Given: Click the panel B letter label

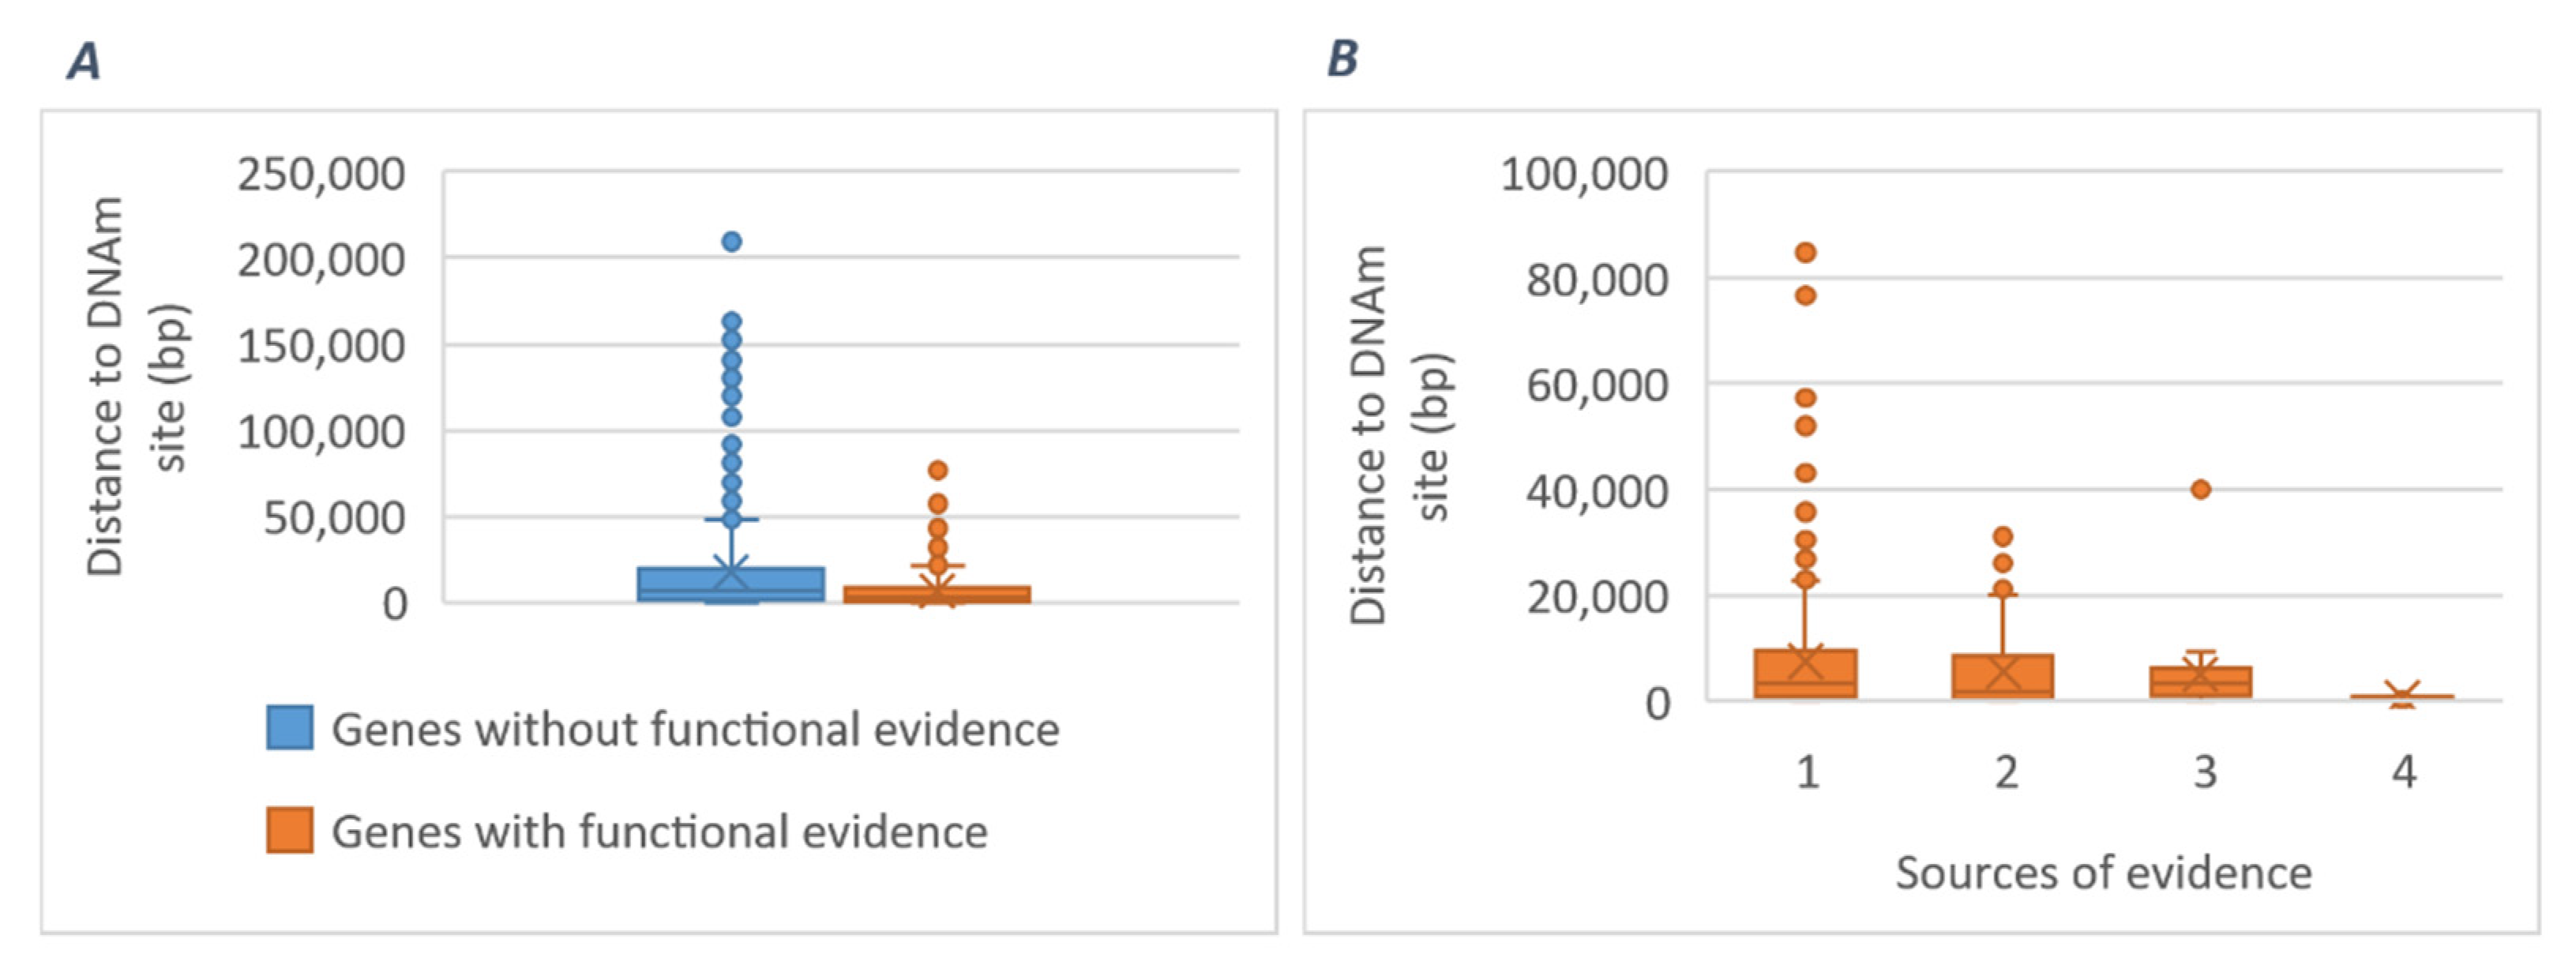Looking at the screenshot, I should pos(1343,58).
